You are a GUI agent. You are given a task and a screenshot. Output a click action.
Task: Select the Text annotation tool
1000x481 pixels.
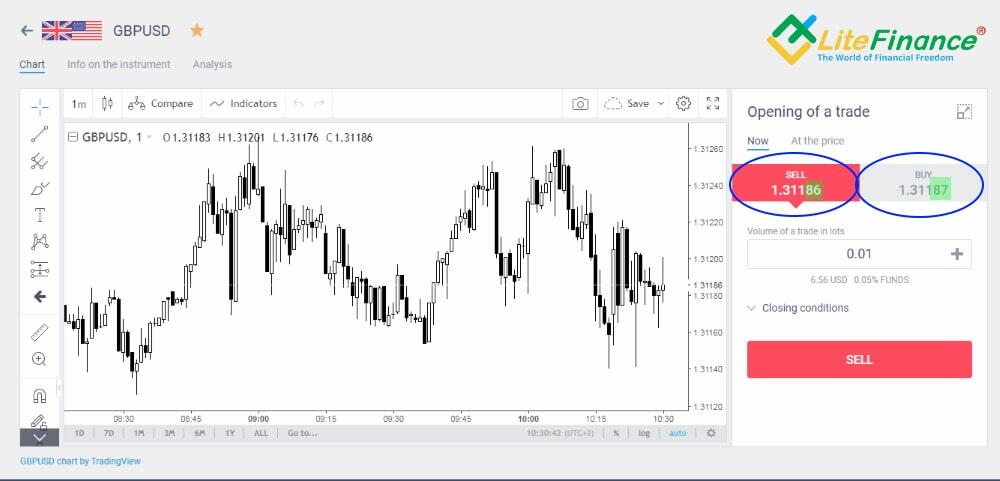[x=40, y=215]
